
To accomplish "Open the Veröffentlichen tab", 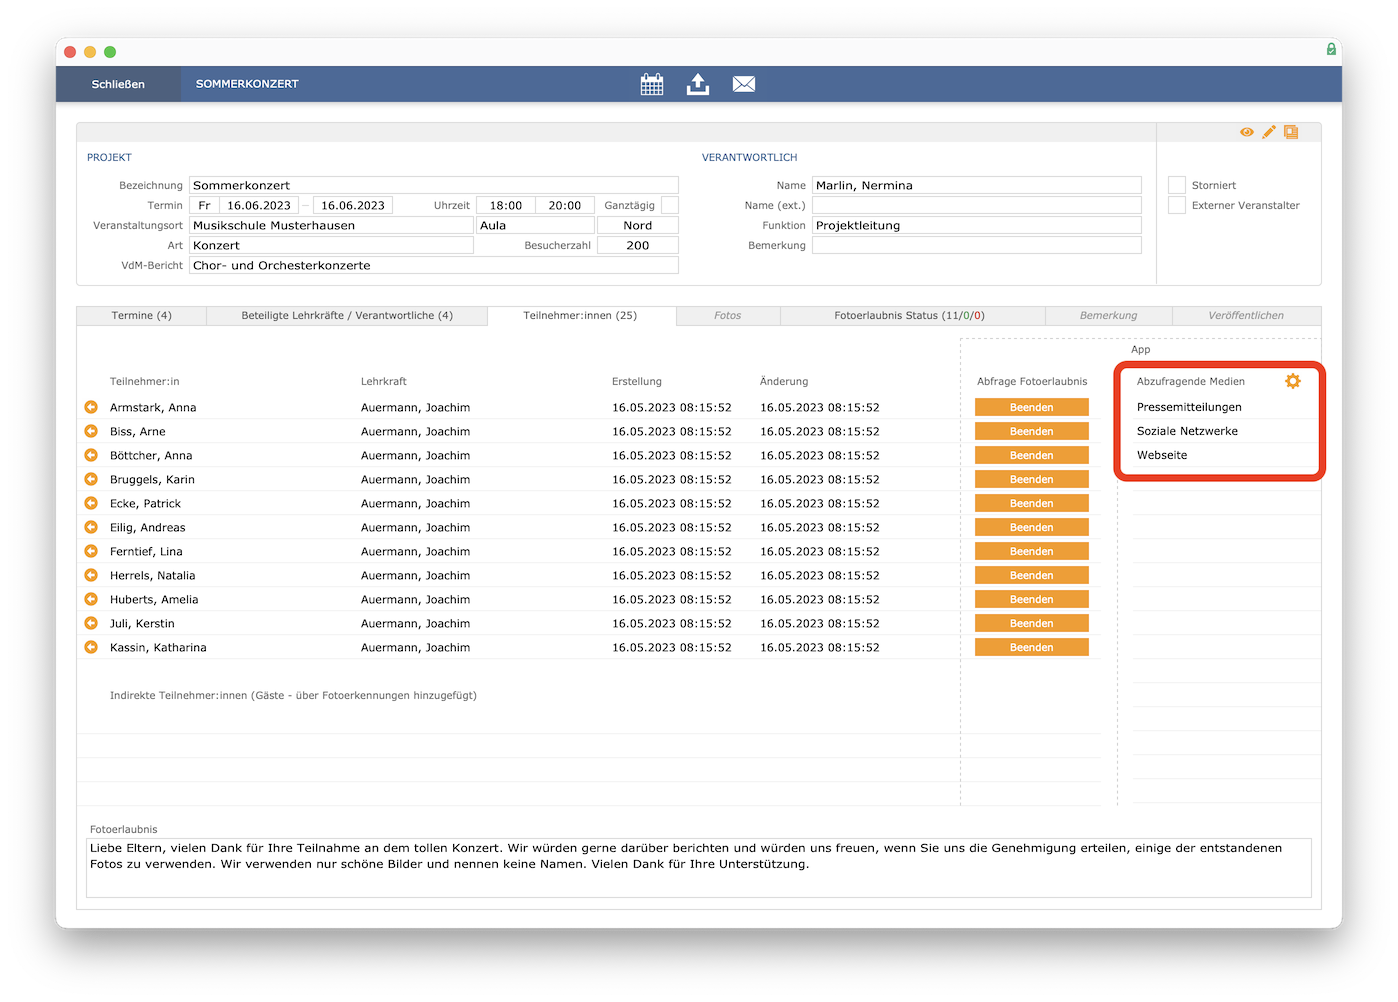I will [x=1246, y=316].
